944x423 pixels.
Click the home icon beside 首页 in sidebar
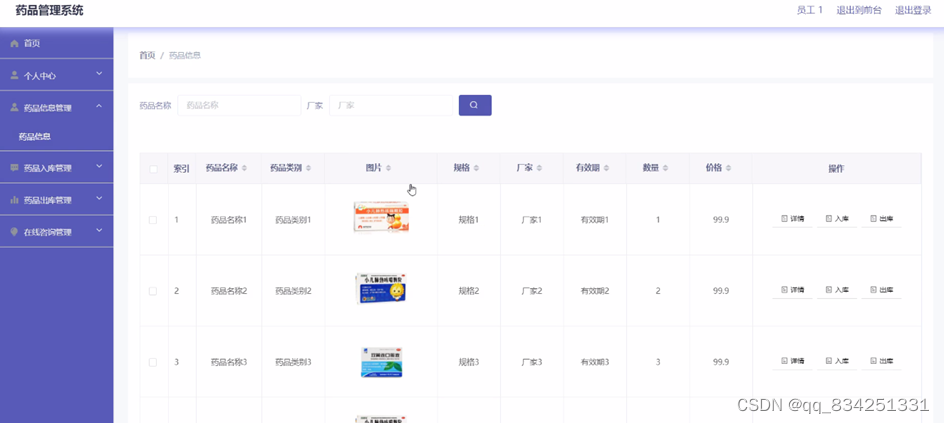(14, 43)
